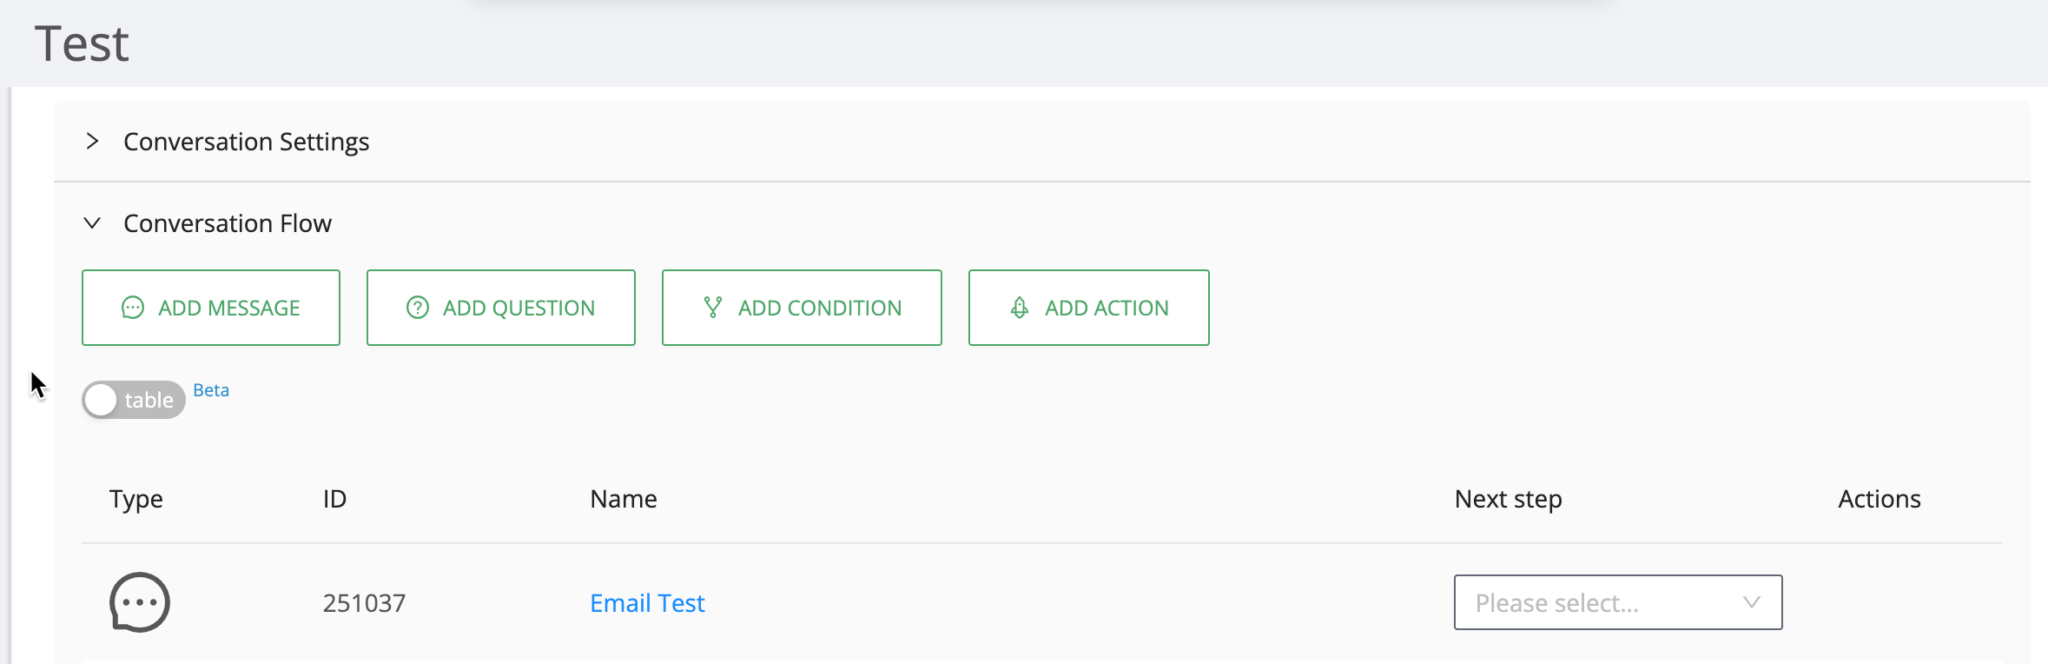Click the ADD MESSAGE button
2048x664 pixels.
210,308
